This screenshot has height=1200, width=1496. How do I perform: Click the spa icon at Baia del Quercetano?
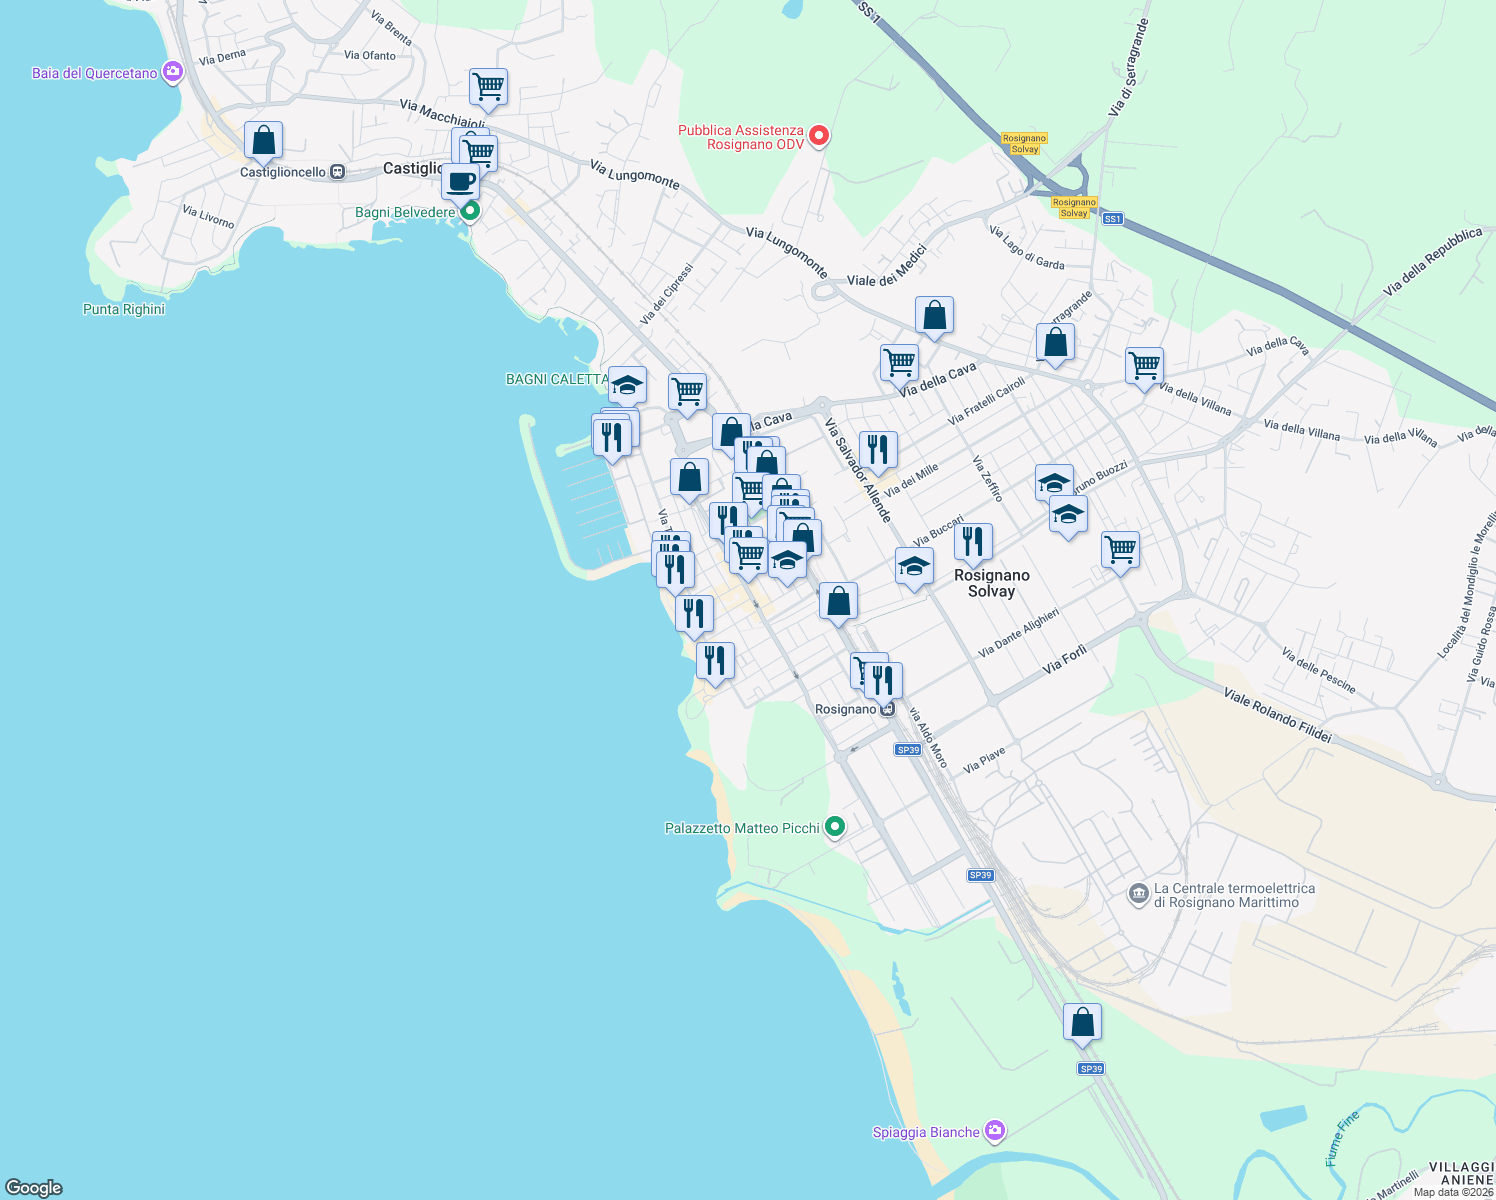pyautogui.click(x=172, y=73)
